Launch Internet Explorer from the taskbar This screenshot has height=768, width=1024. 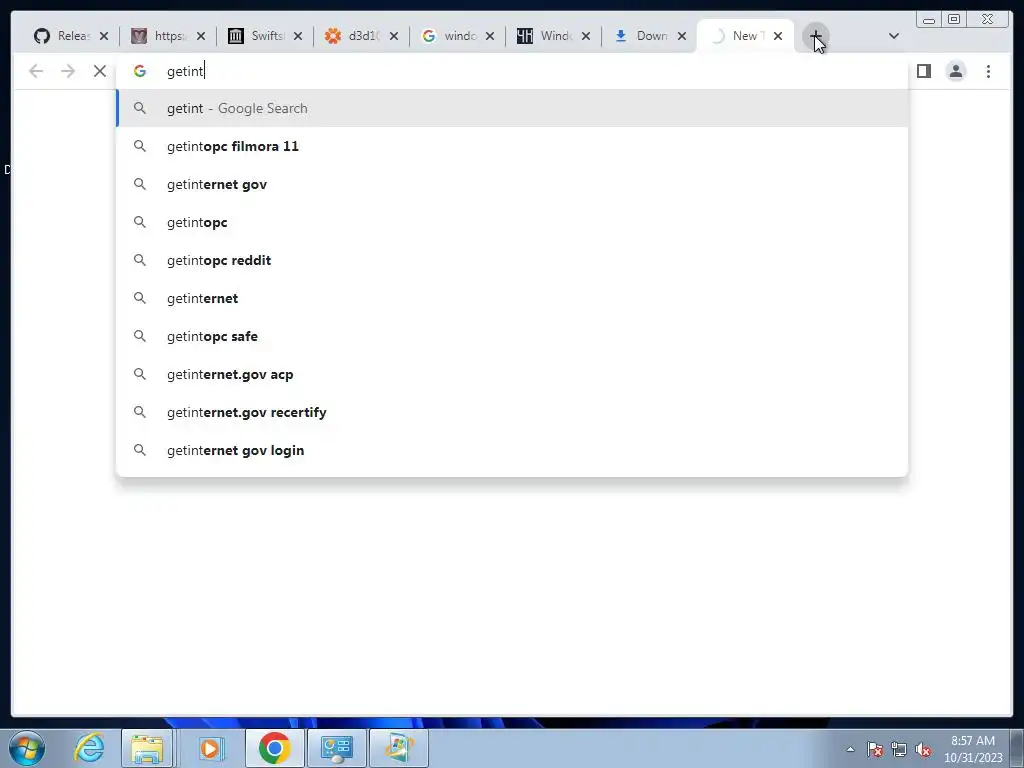tap(89, 748)
